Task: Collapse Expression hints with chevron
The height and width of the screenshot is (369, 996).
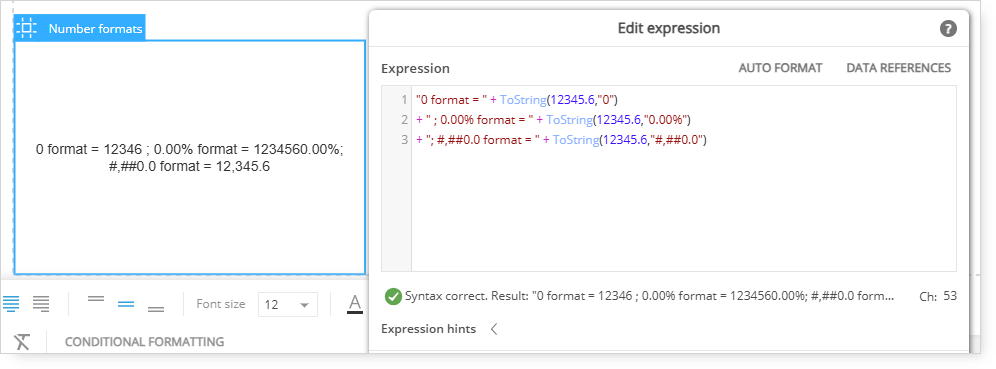Action: (x=494, y=329)
